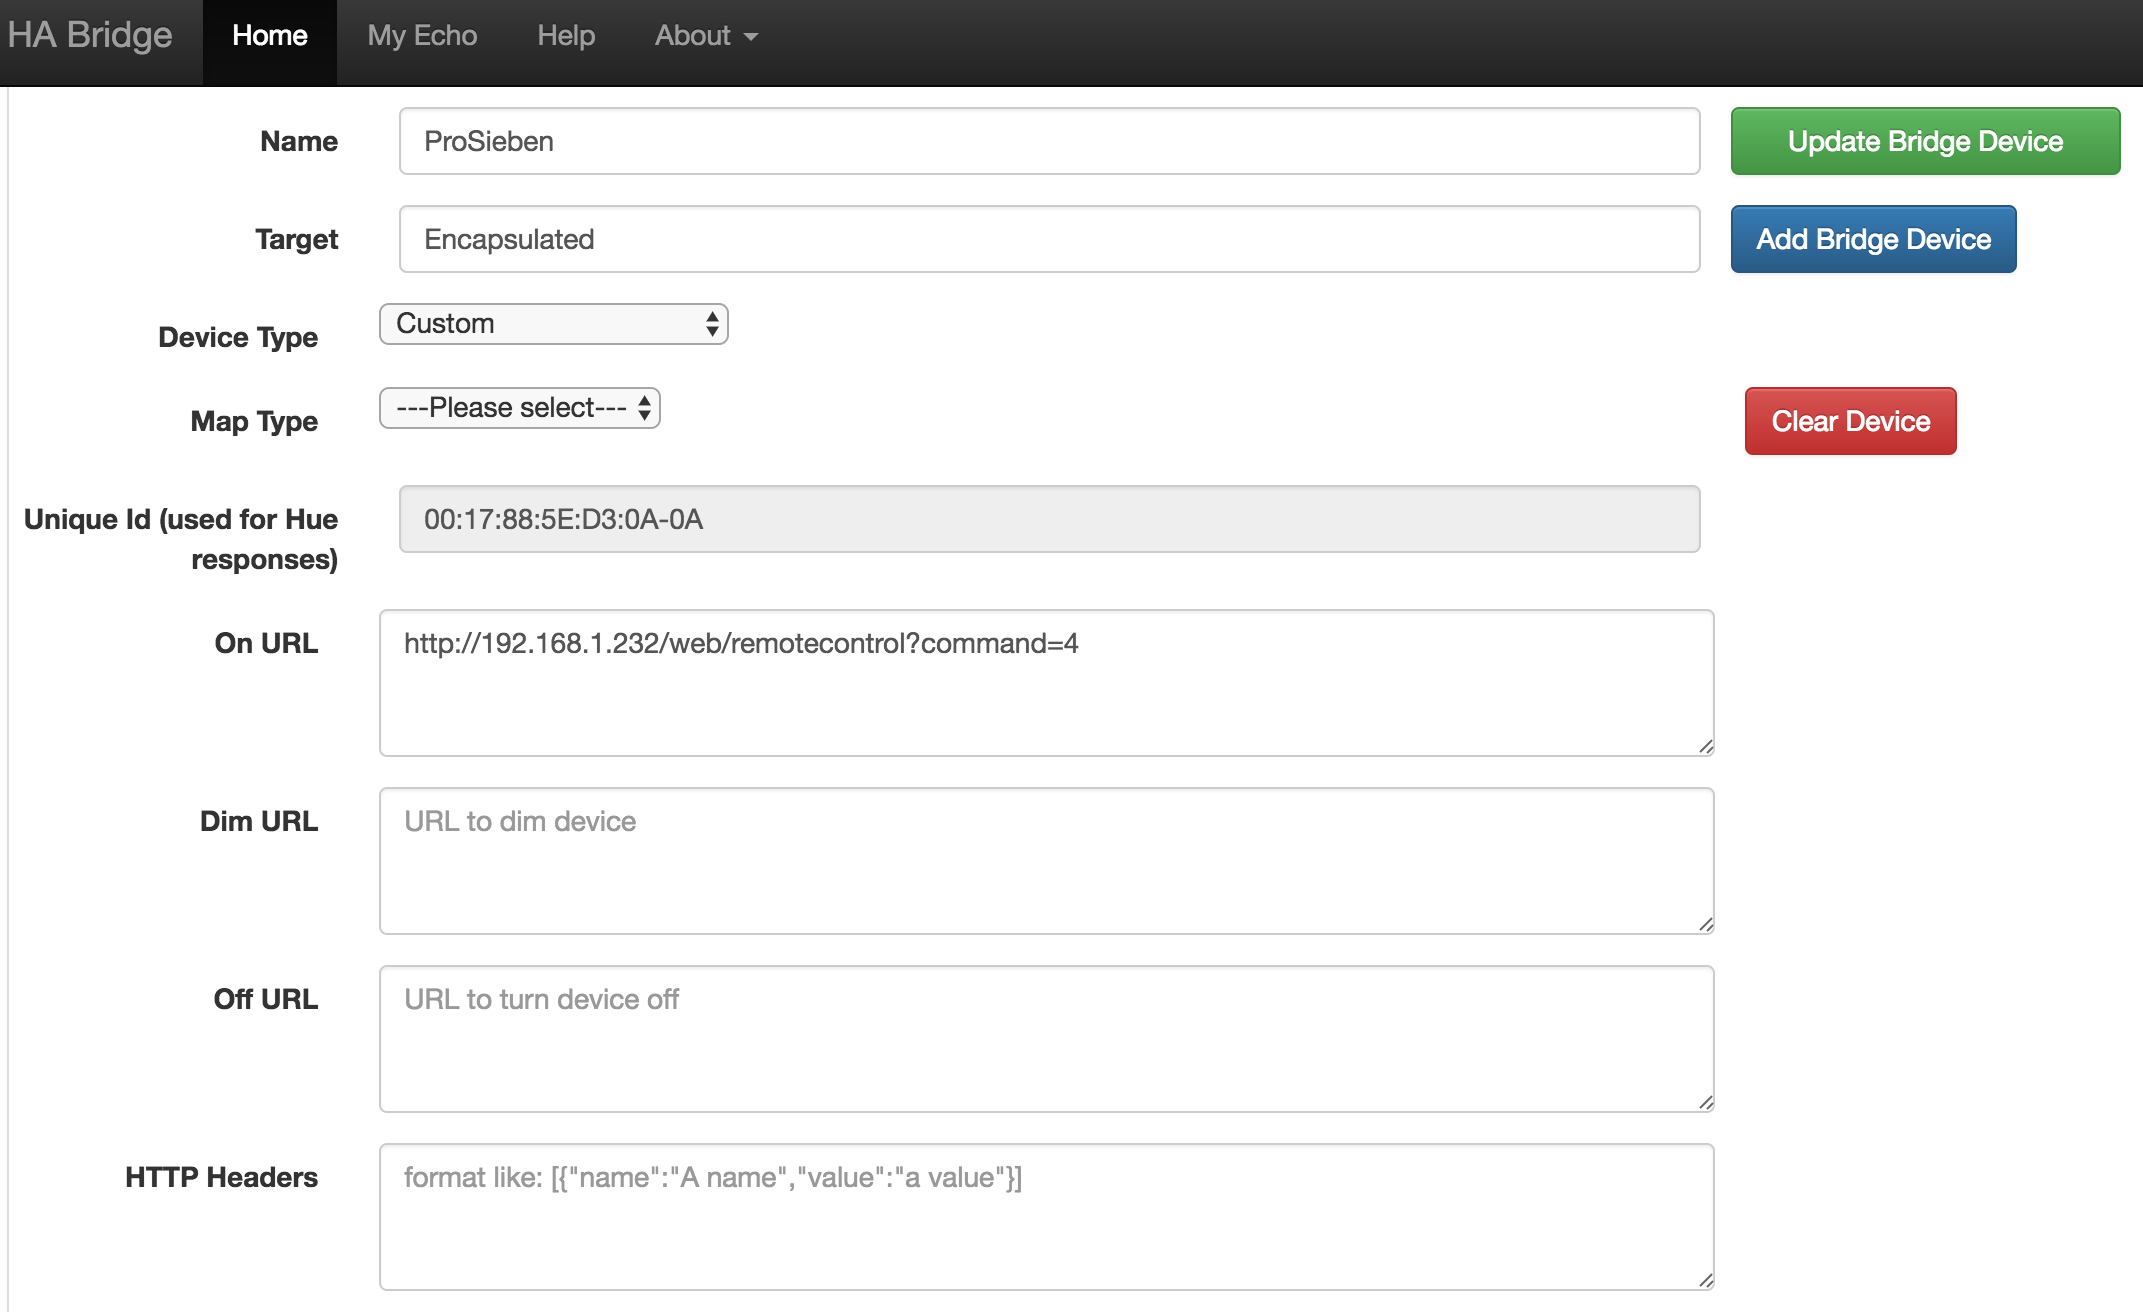Click inside the On URL textarea
Viewport: 2143px width, 1312px height.
(x=1046, y=683)
